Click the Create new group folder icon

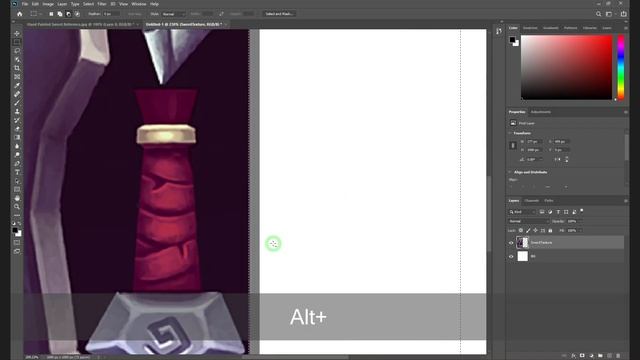600,356
